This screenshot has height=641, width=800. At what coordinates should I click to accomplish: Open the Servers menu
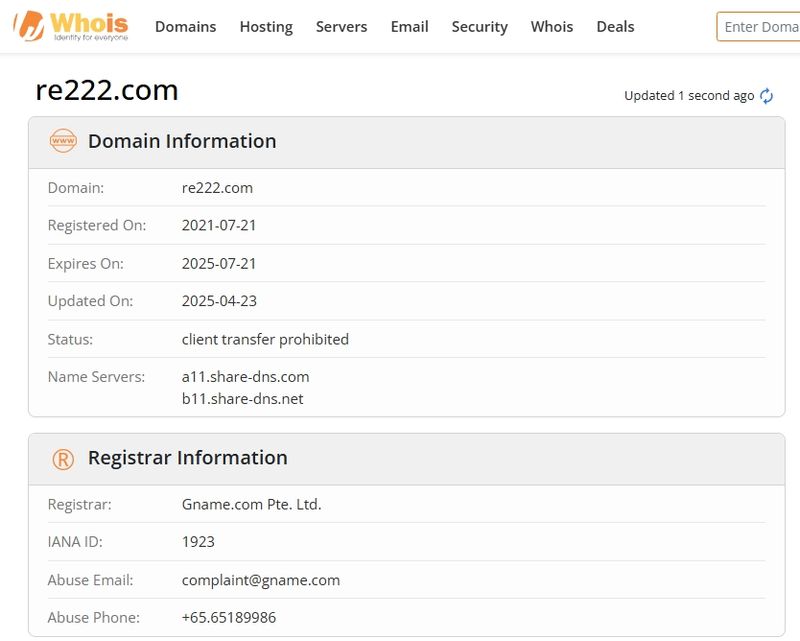(x=341, y=27)
